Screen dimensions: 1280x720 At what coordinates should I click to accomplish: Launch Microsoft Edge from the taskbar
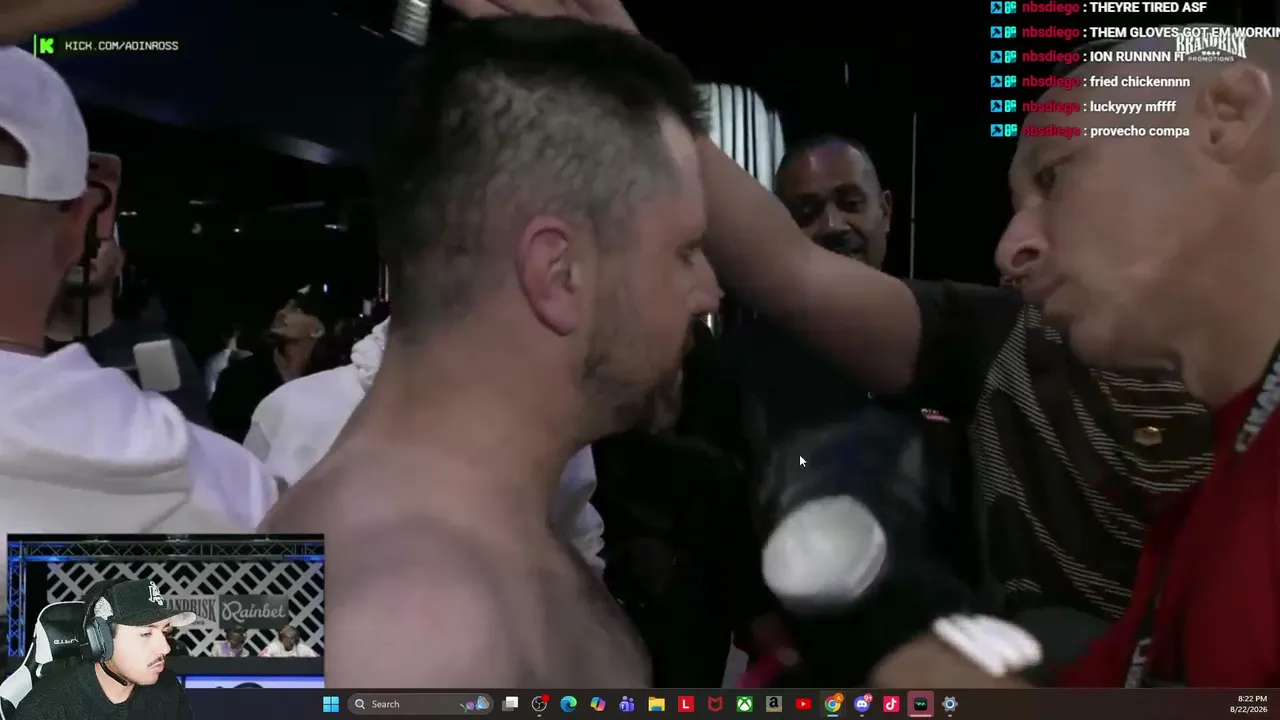[x=568, y=704]
